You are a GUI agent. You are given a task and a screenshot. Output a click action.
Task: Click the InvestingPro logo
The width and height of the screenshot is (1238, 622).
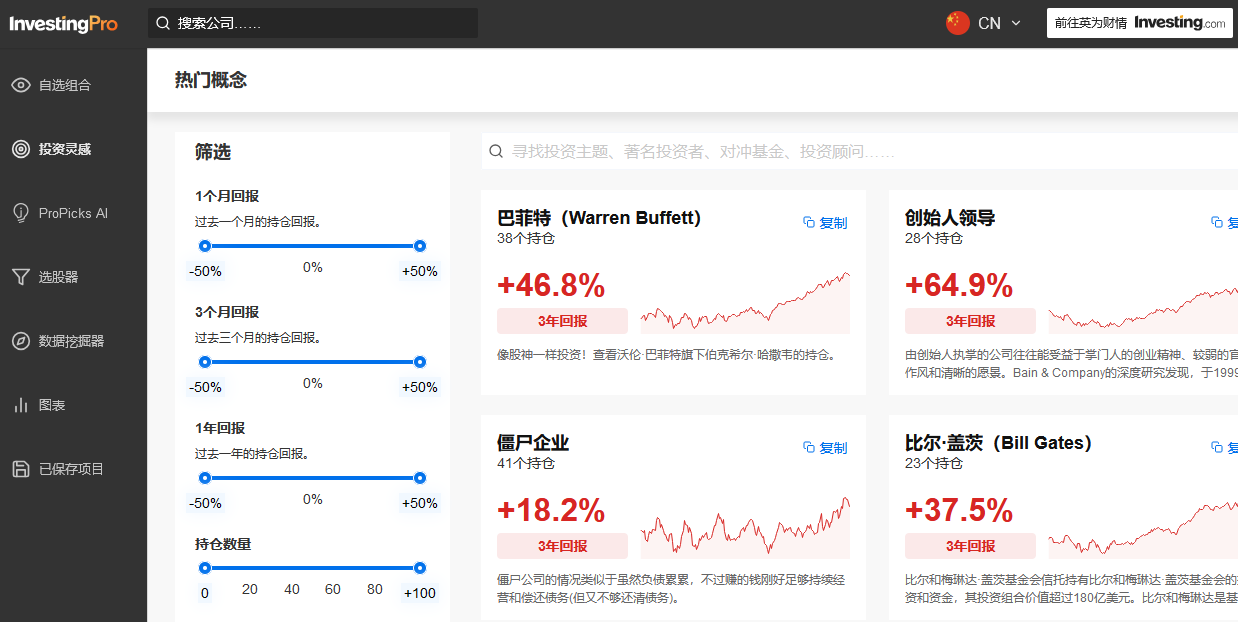[64, 24]
